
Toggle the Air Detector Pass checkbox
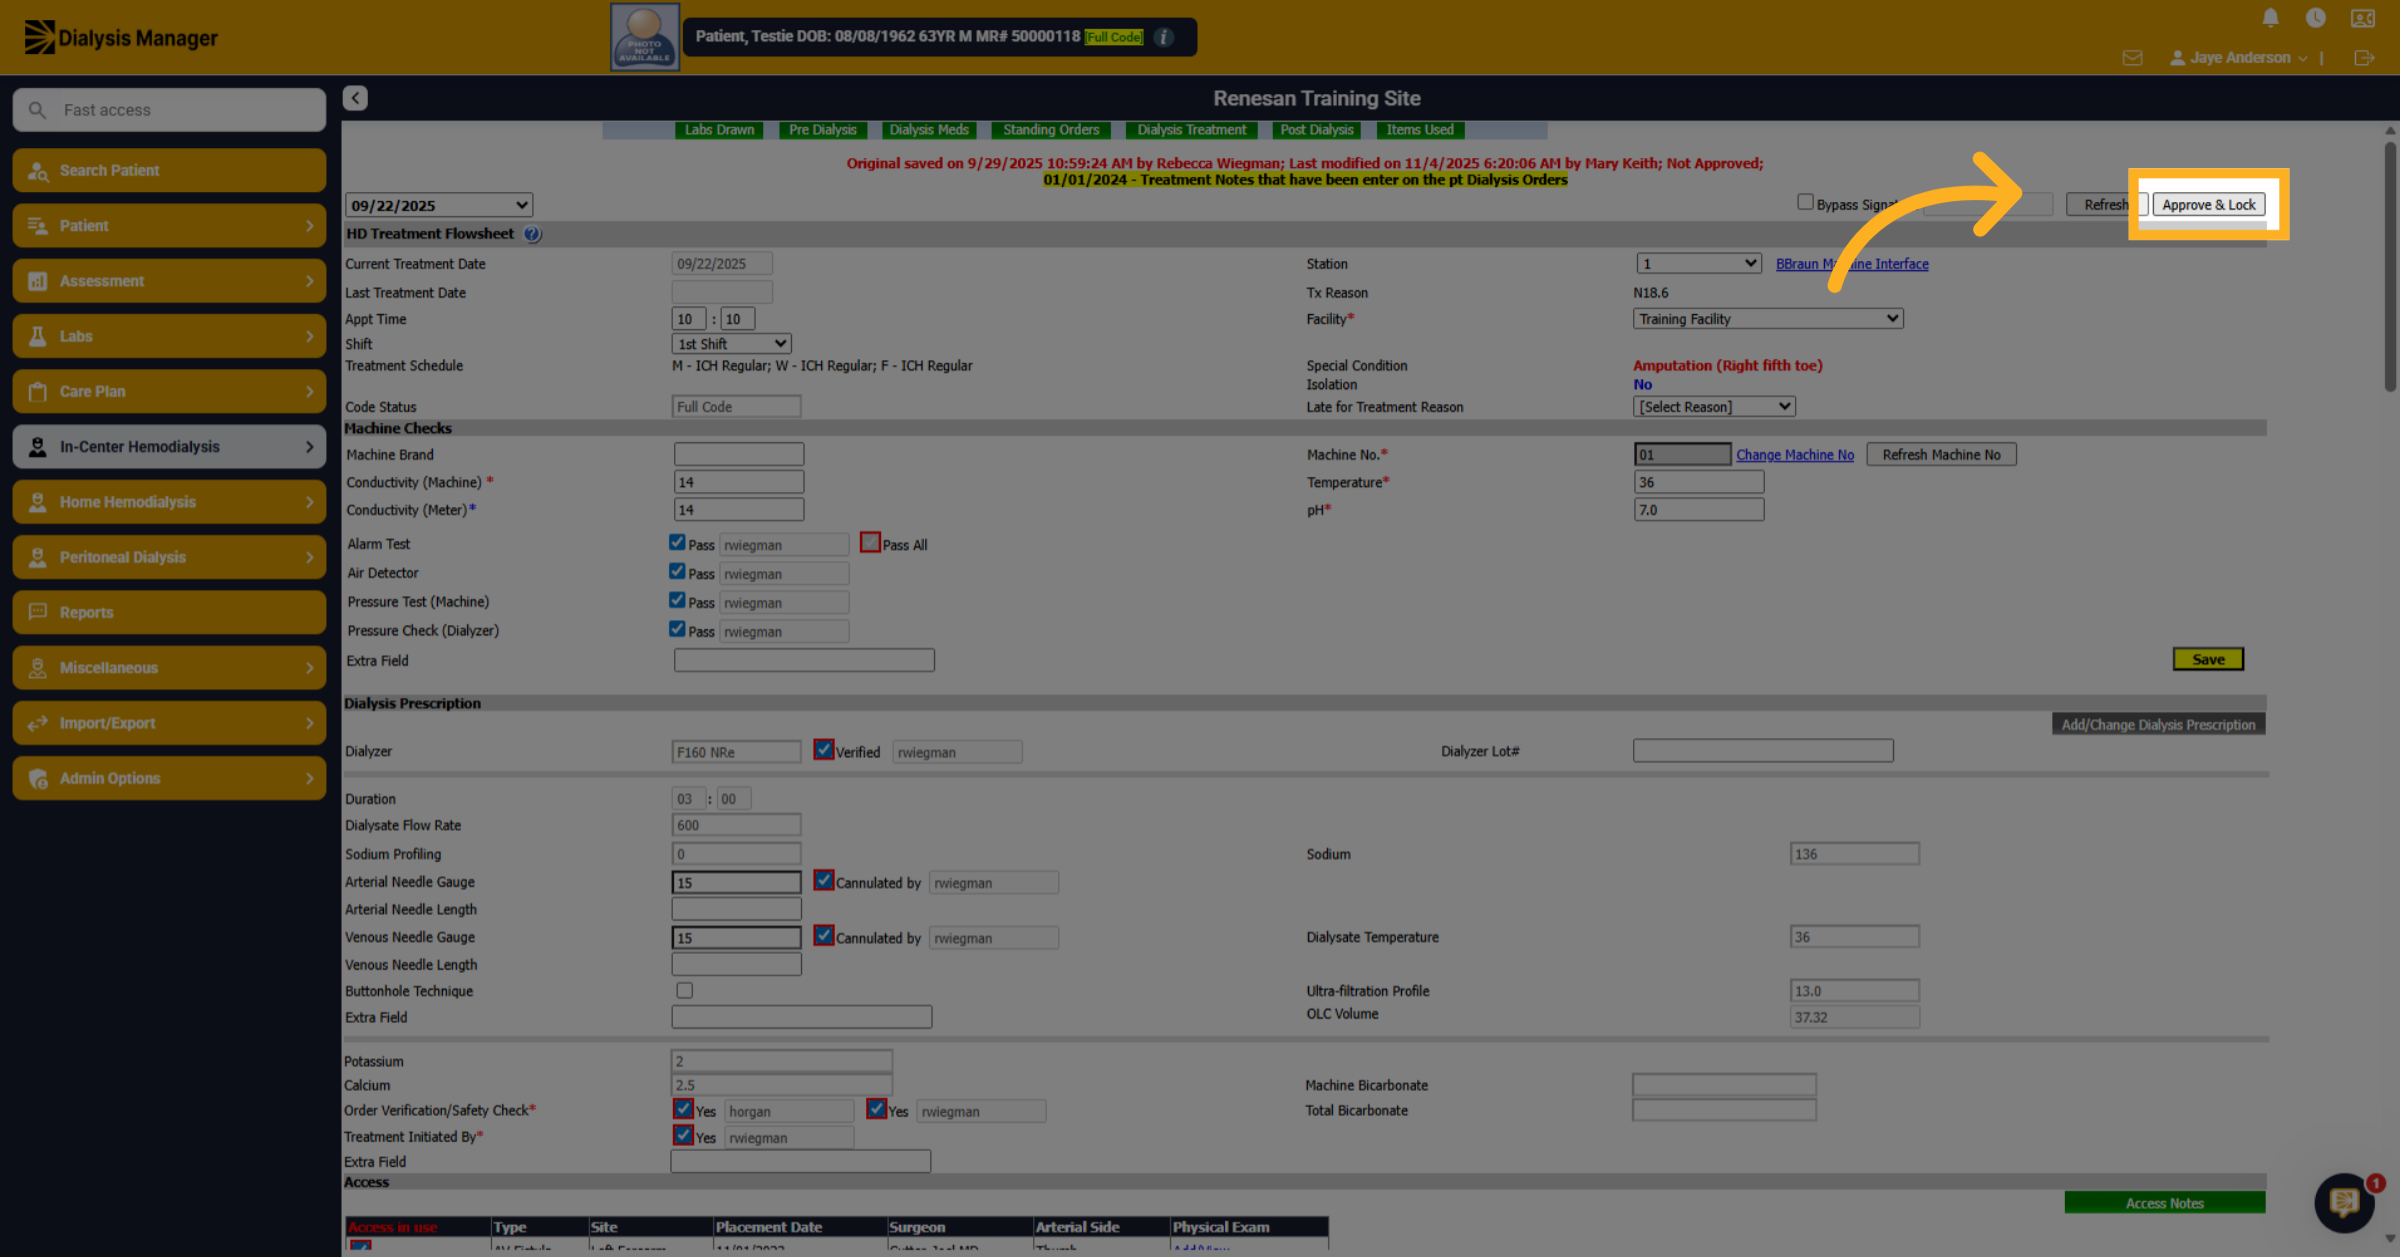coord(677,572)
